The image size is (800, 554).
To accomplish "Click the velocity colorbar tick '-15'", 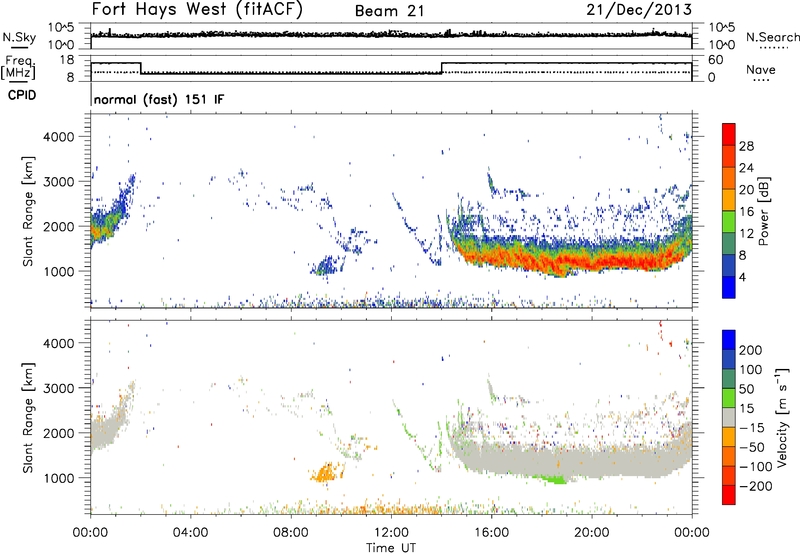I will 752,427.
